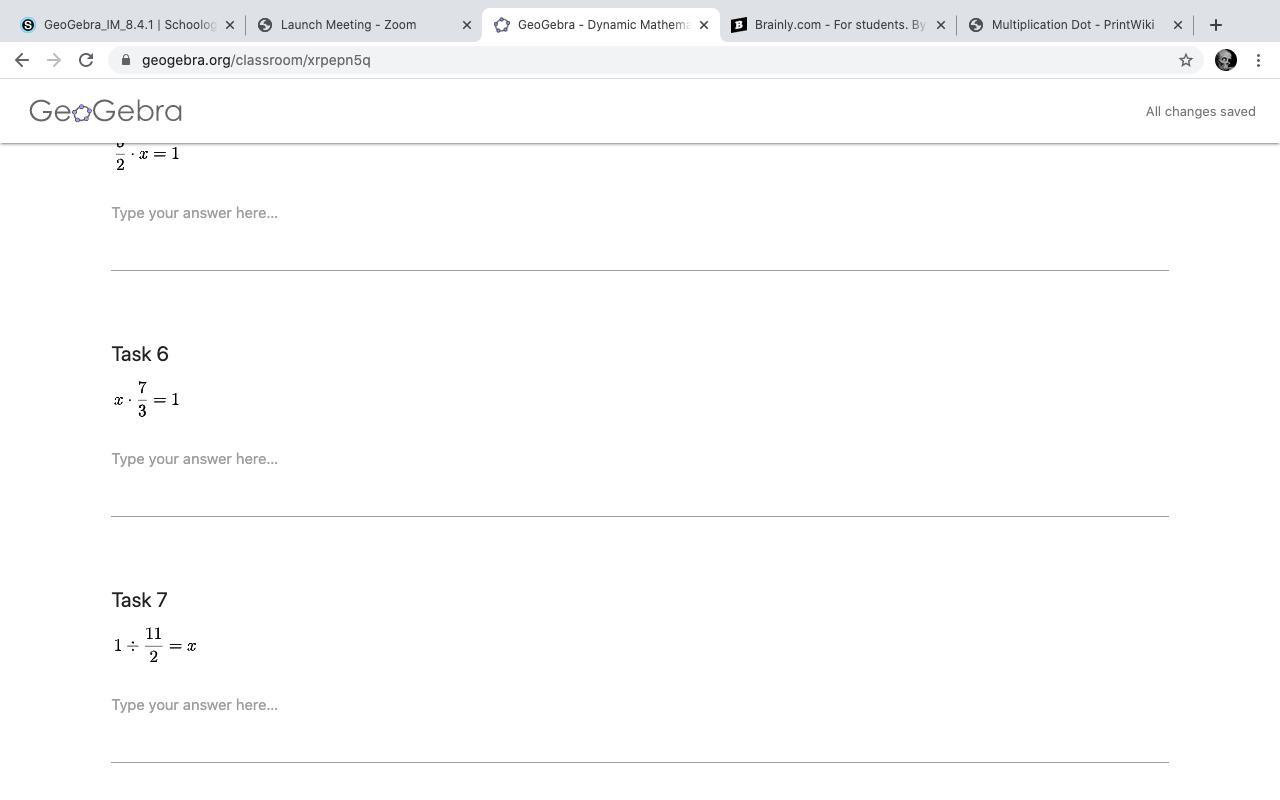
Task: Close the Multiplication Dot - PrintWiki tab
Action: pos(1177,25)
